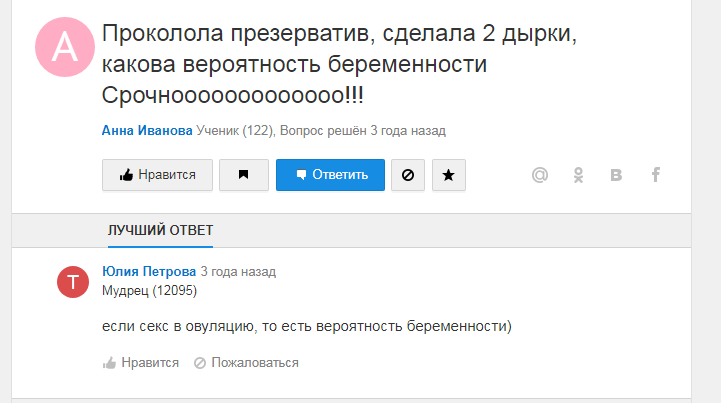Screen dimensions: 721x403
Task: Share to Facebook icon
Action: (x=656, y=175)
